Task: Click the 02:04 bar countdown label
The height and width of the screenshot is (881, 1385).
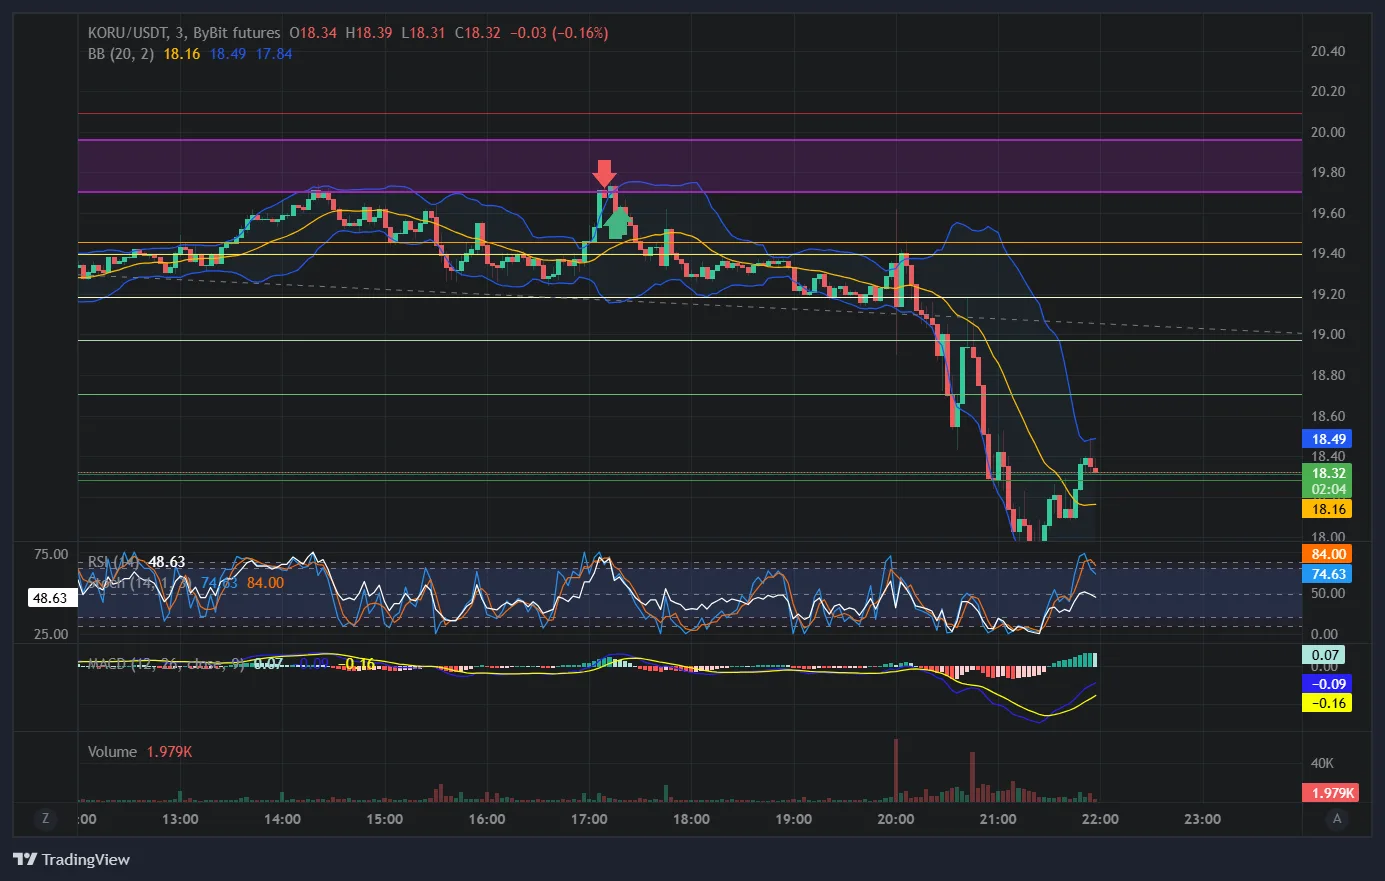Action: tap(1328, 489)
